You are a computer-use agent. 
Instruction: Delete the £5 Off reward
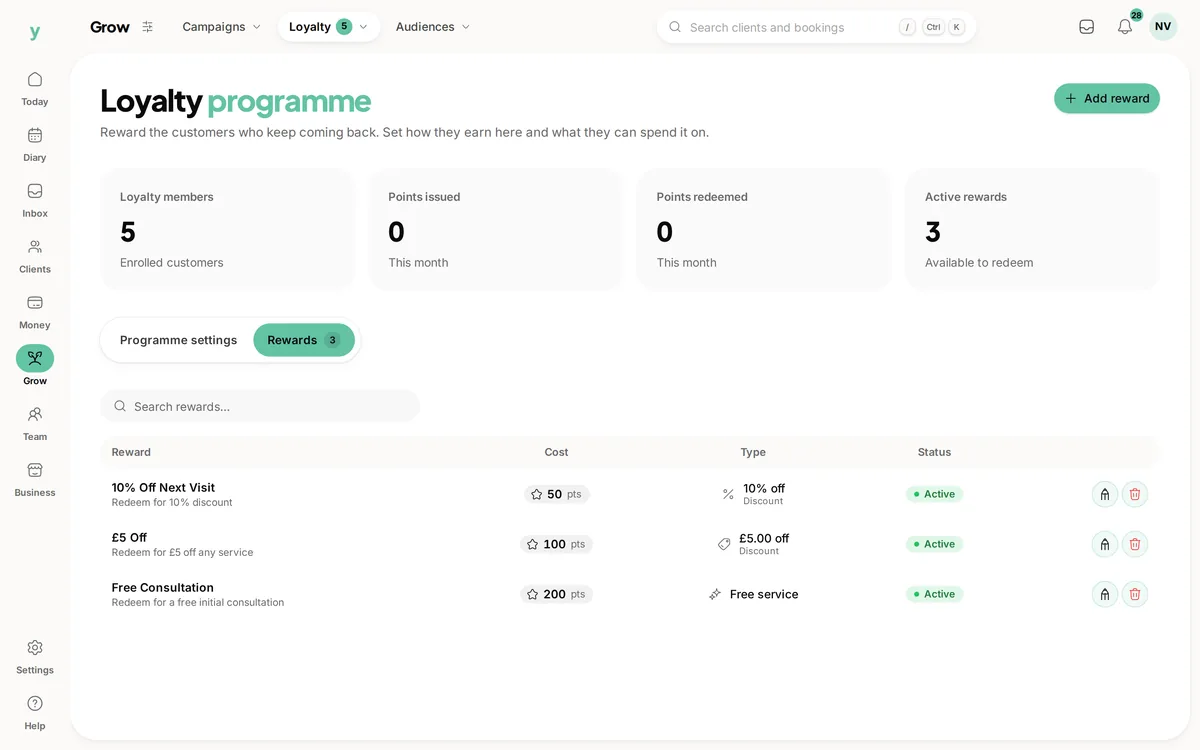coord(1135,544)
